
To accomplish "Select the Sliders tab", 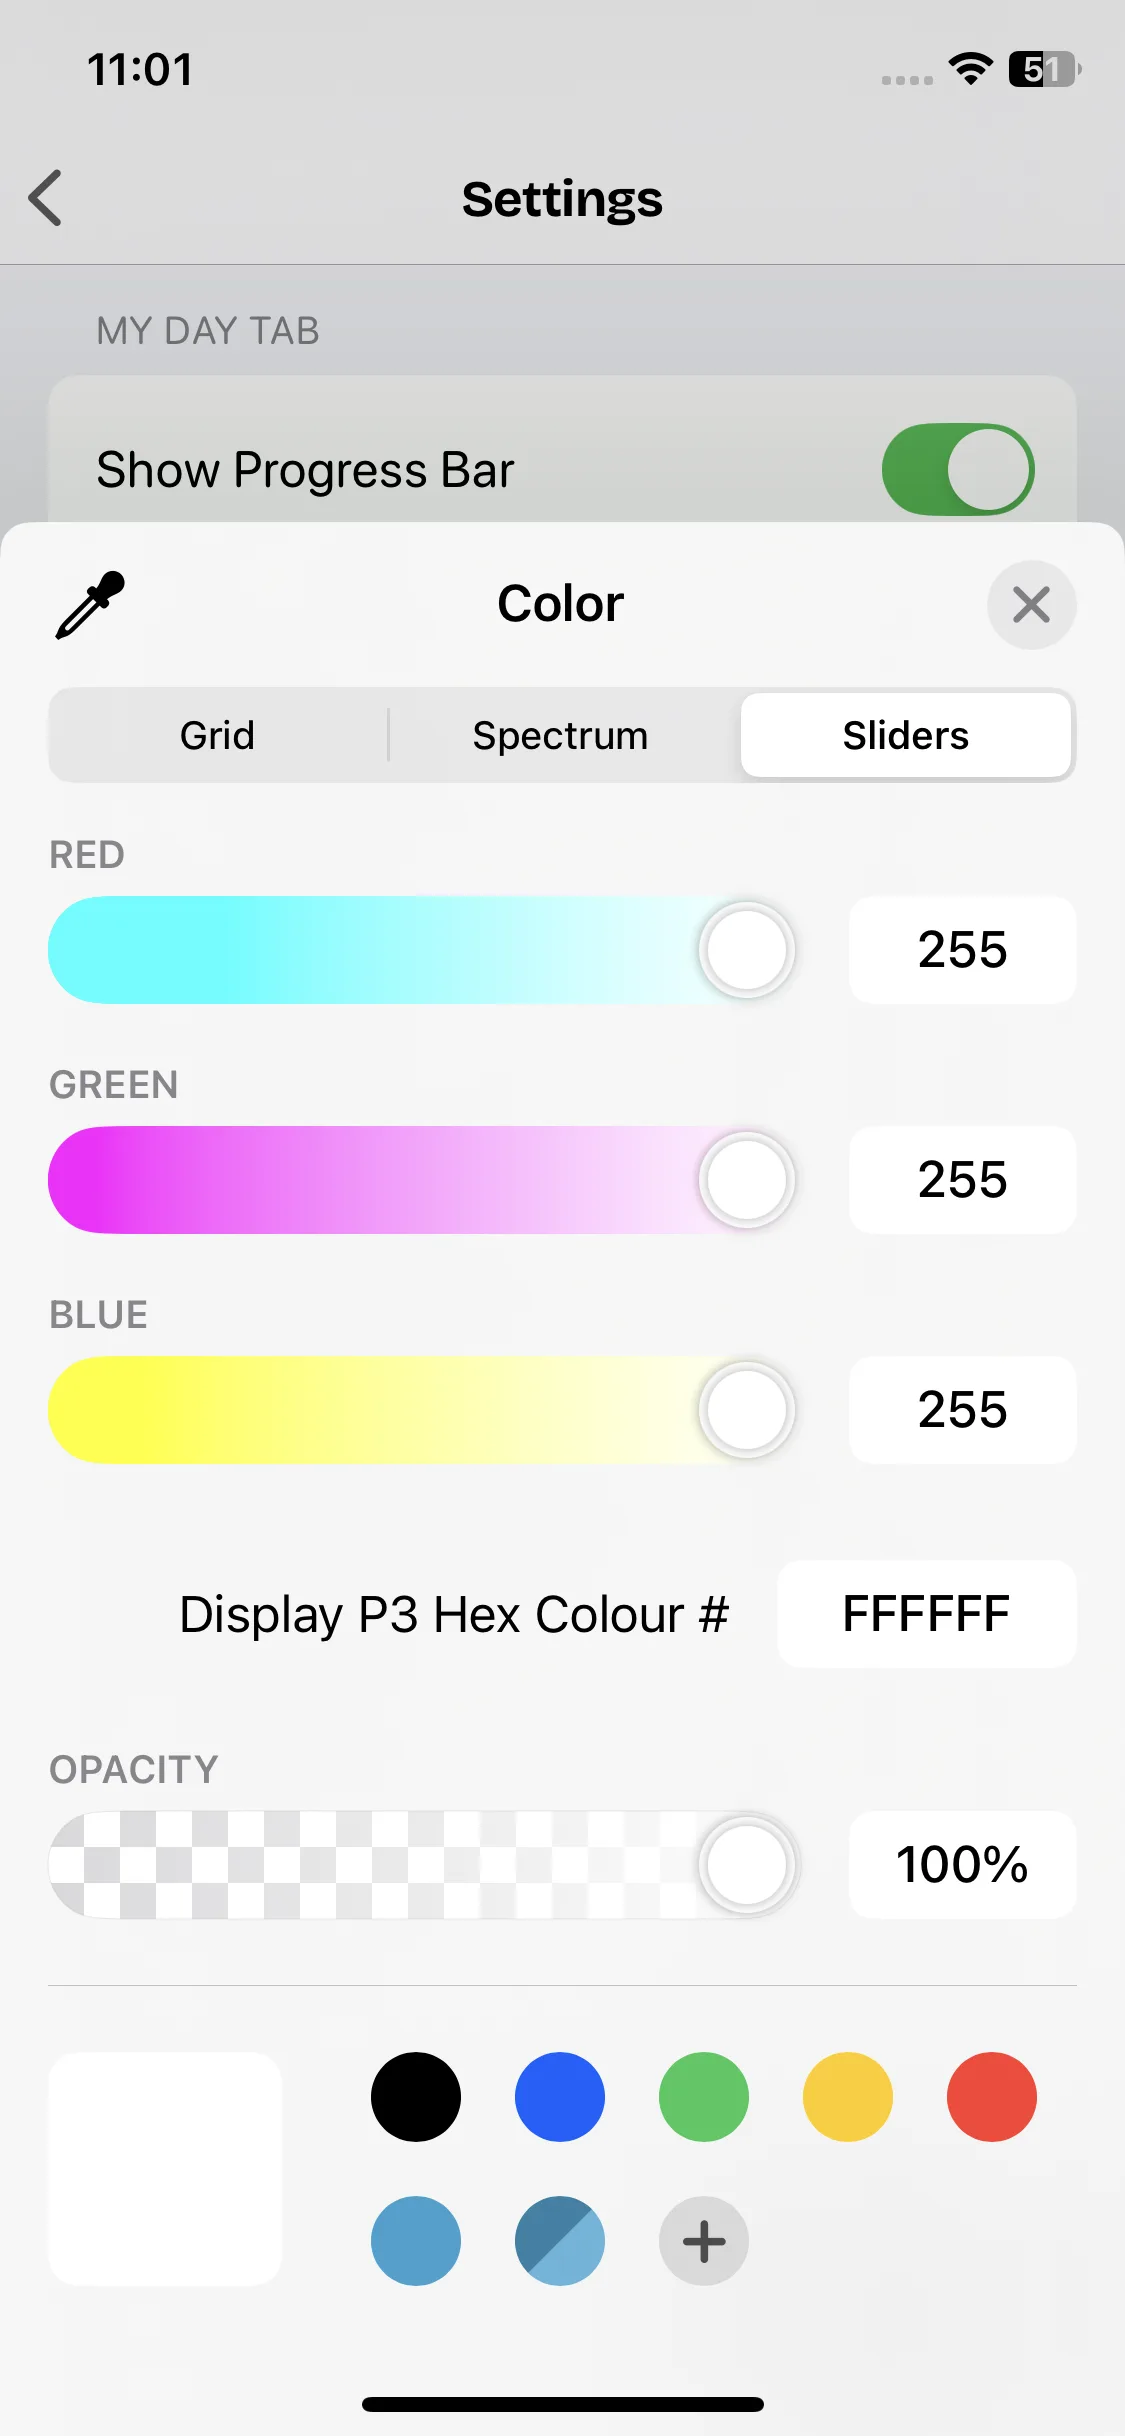I will pos(905,735).
